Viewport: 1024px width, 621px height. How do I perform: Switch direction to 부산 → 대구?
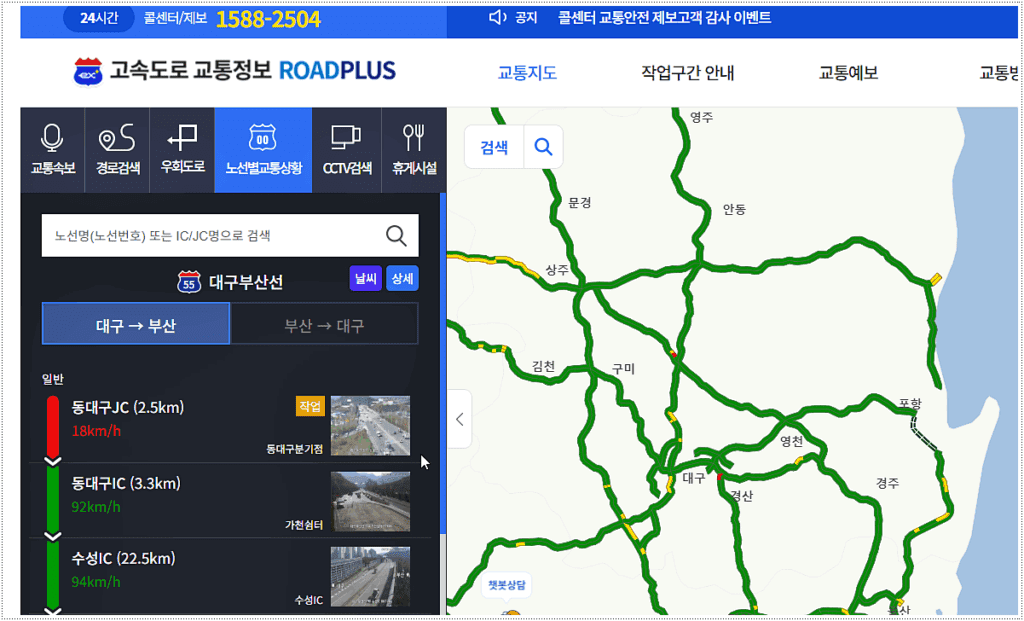[x=324, y=324]
